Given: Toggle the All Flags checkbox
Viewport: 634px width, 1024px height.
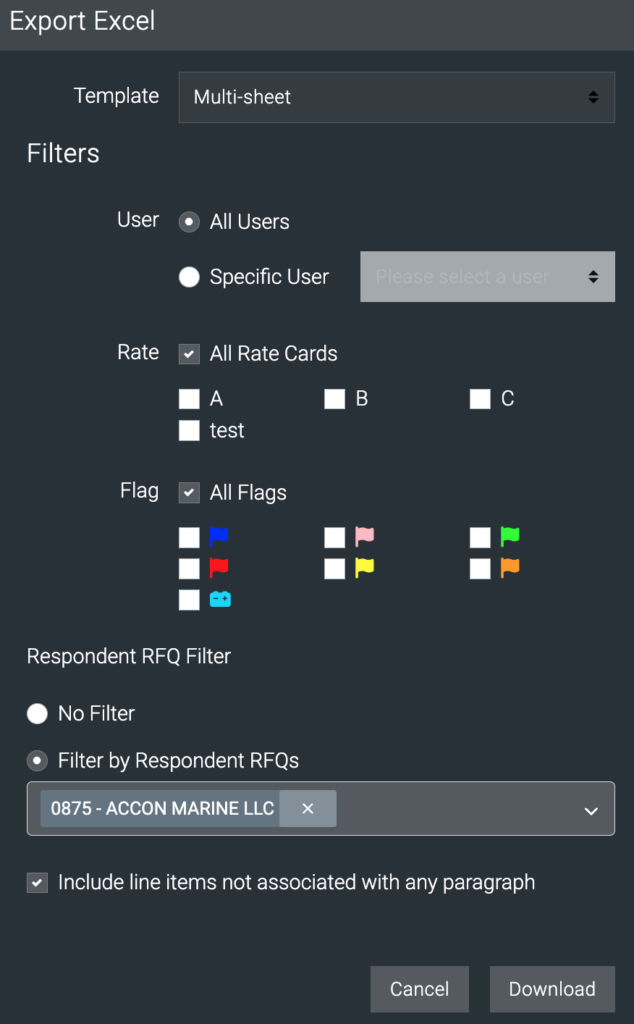Looking at the screenshot, I should click(x=189, y=493).
